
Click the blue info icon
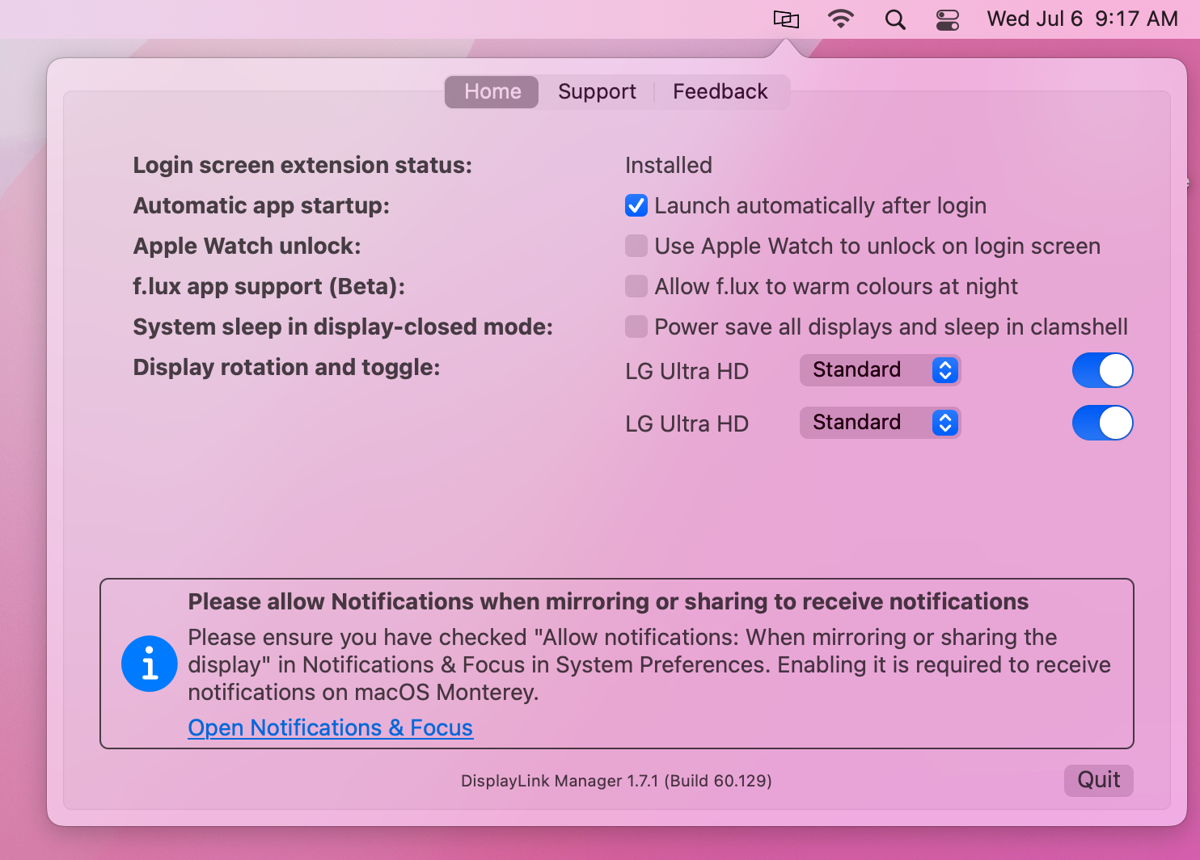[x=149, y=663]
